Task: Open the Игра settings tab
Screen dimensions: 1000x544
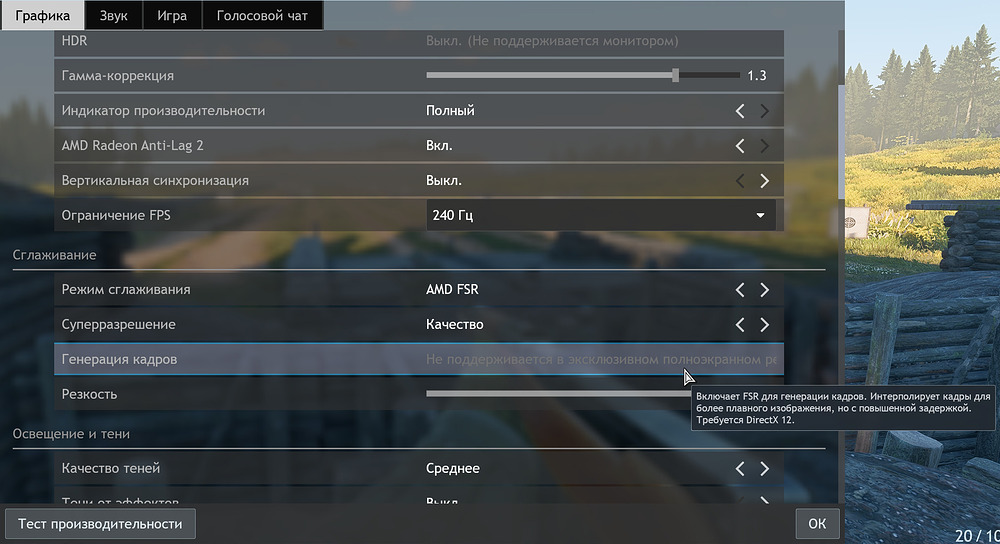Action: [172, 15]
